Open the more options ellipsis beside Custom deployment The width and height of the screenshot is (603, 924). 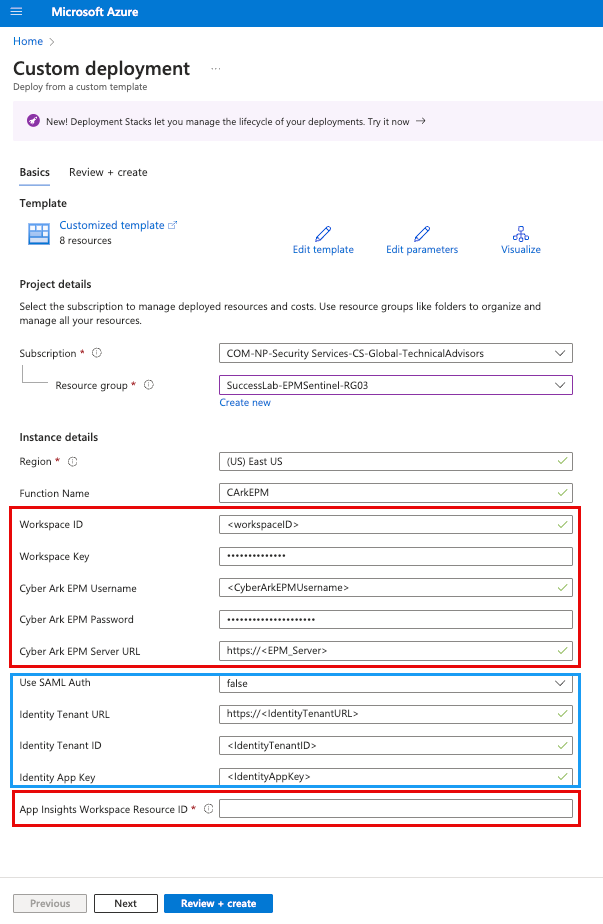click(x=215, y=66)
